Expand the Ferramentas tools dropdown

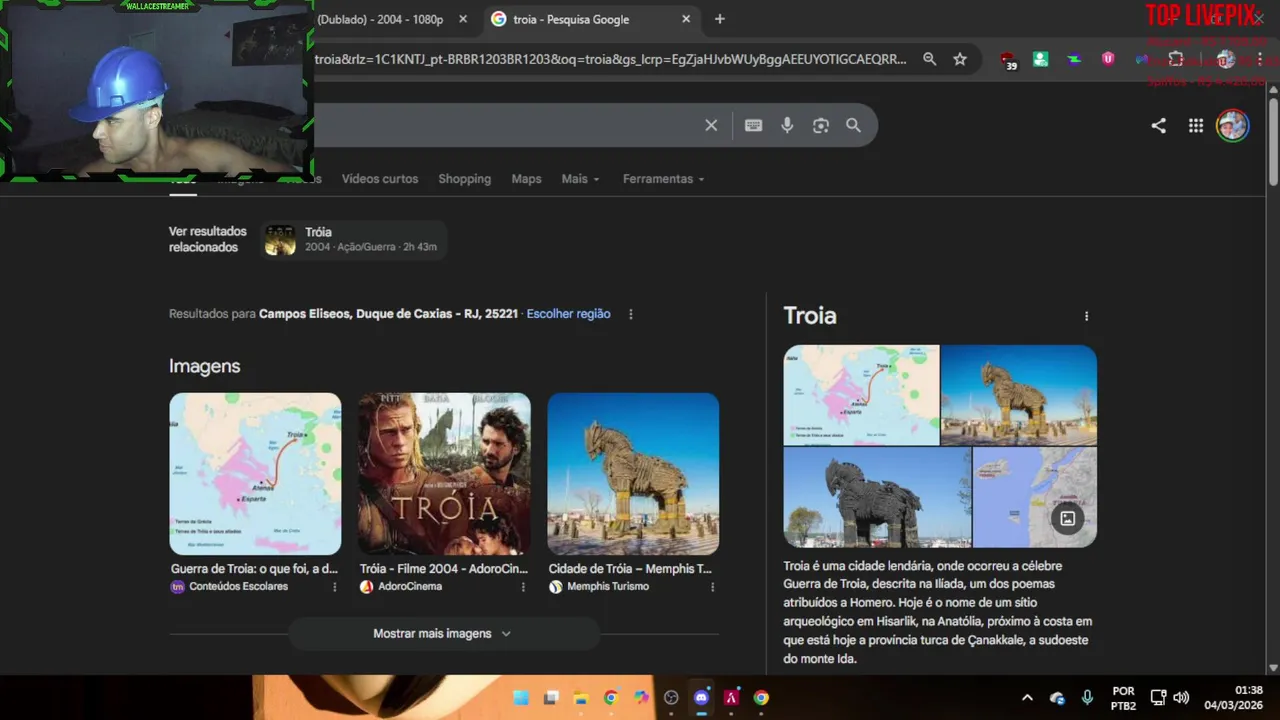coord(663,179)
